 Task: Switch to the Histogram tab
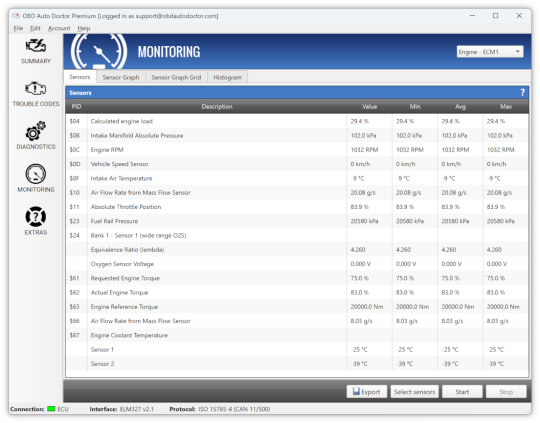[x=227, y=78]
